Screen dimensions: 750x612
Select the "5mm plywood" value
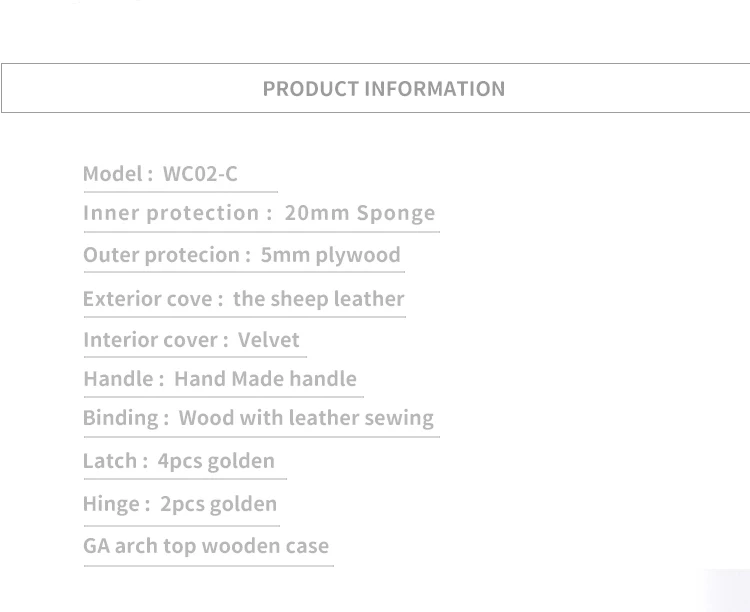click(330, 255)
